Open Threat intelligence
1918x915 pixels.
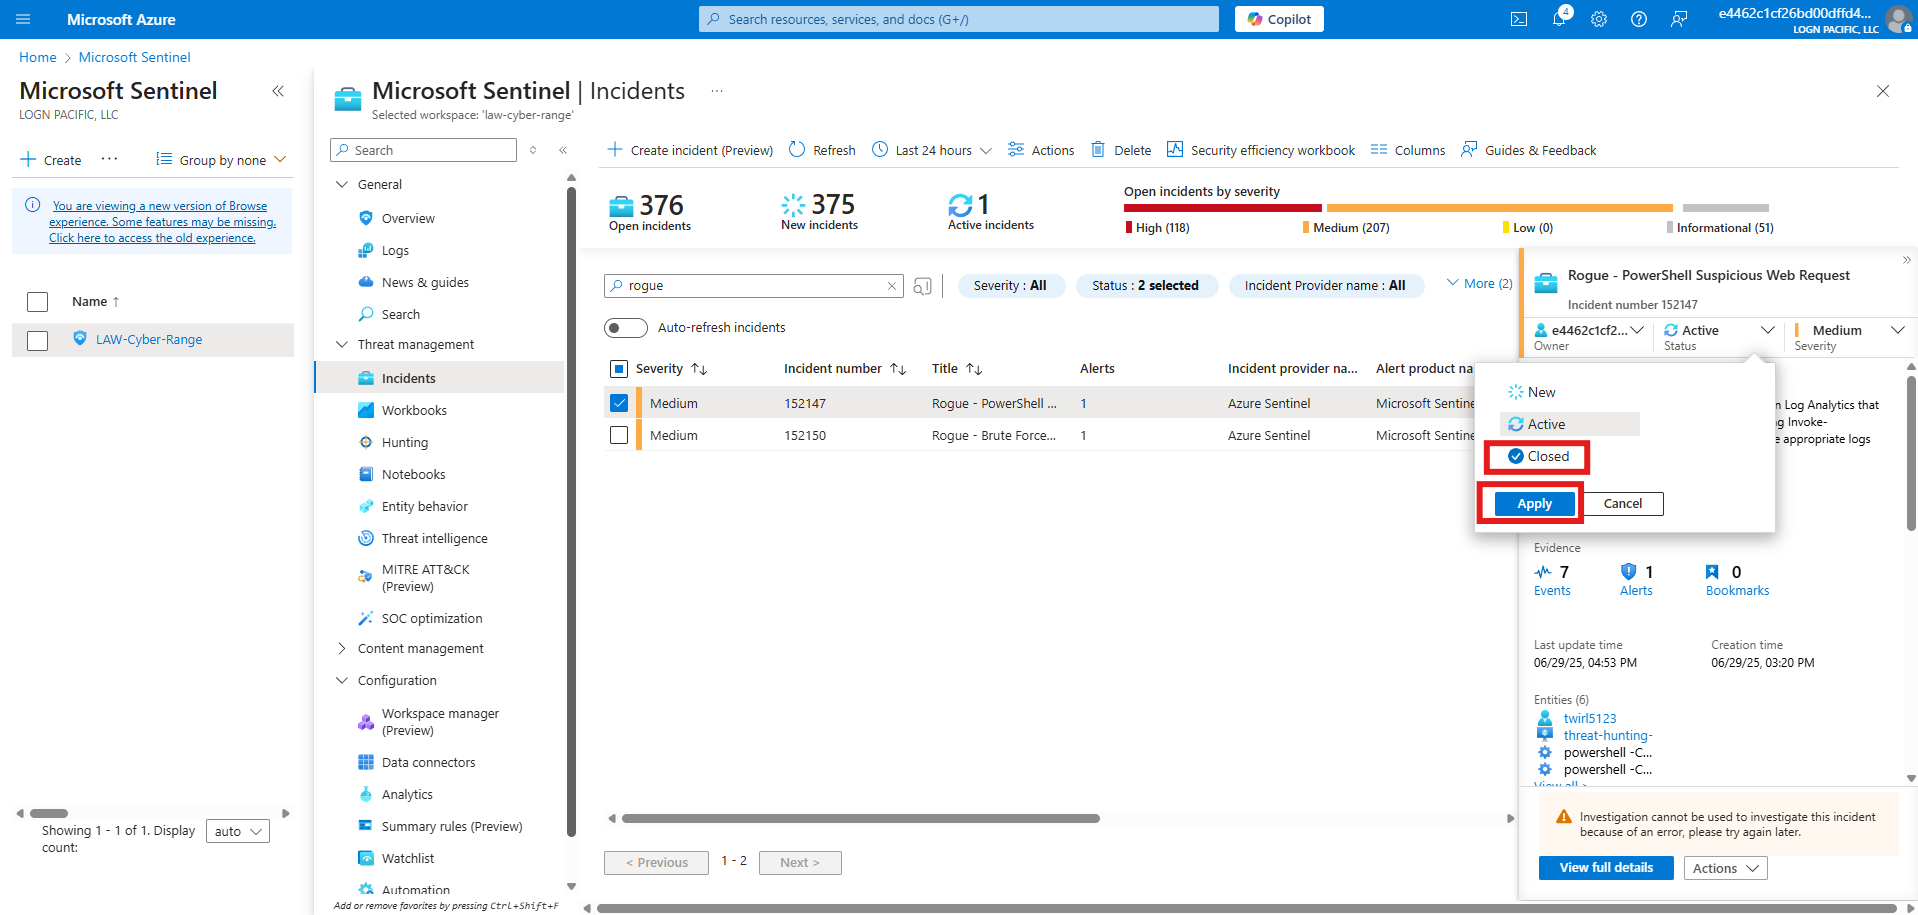[434, 538]
